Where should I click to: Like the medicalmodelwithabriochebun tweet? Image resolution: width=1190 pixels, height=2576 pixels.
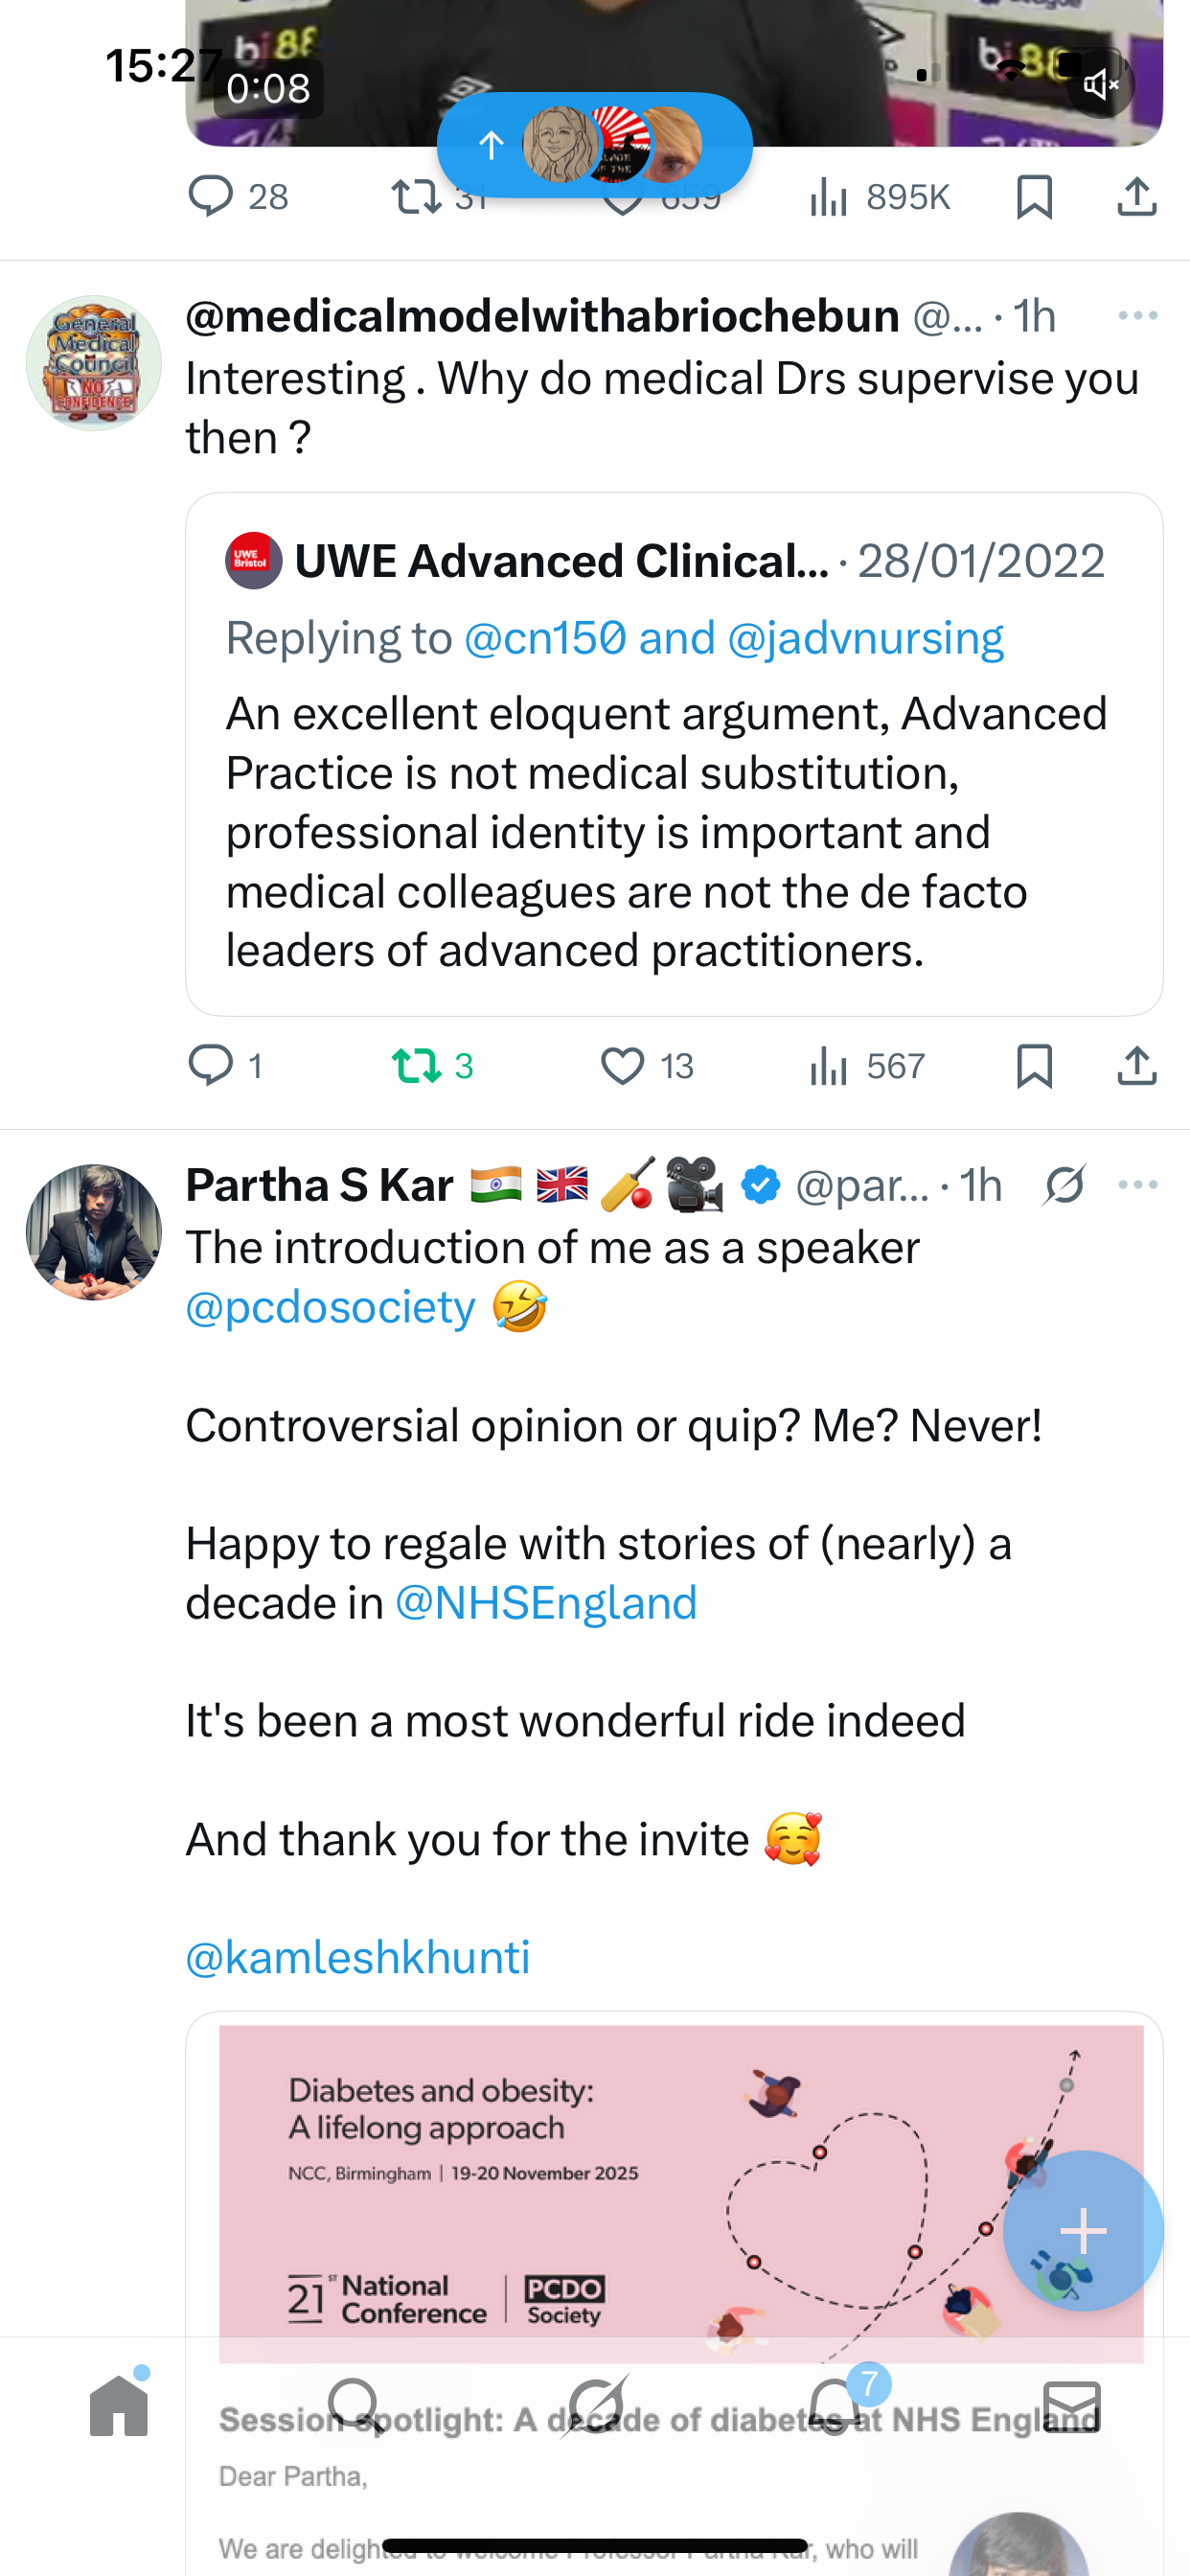coord(622,1066)
